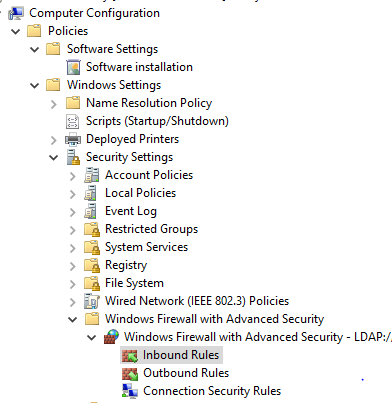Open Scripts (Startup/Shutdown)

point(157,121)
